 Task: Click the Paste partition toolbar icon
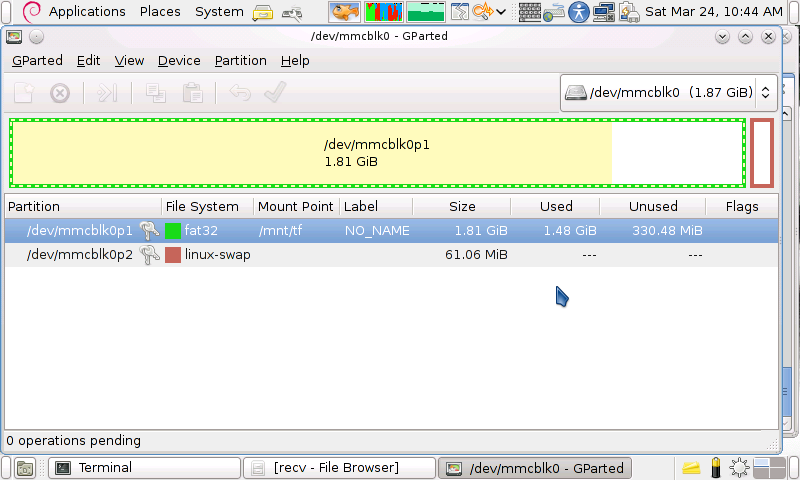[193, 93]
